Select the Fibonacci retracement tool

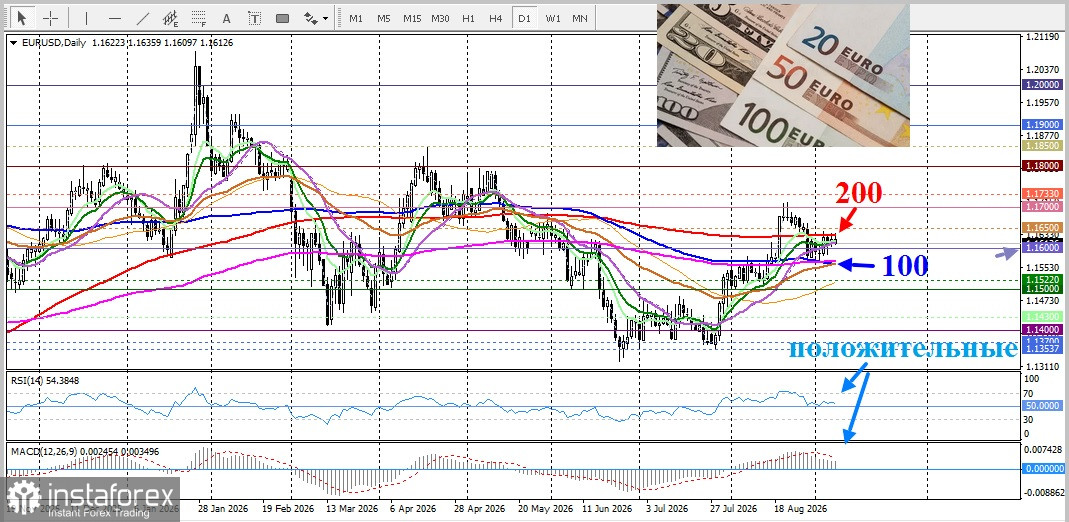click(198, 18)
